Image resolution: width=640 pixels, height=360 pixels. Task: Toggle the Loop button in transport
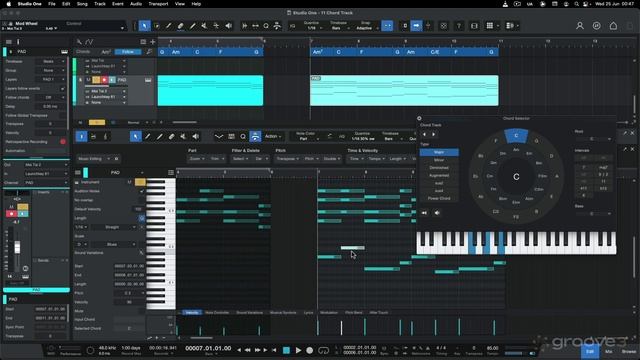(323, 350)
